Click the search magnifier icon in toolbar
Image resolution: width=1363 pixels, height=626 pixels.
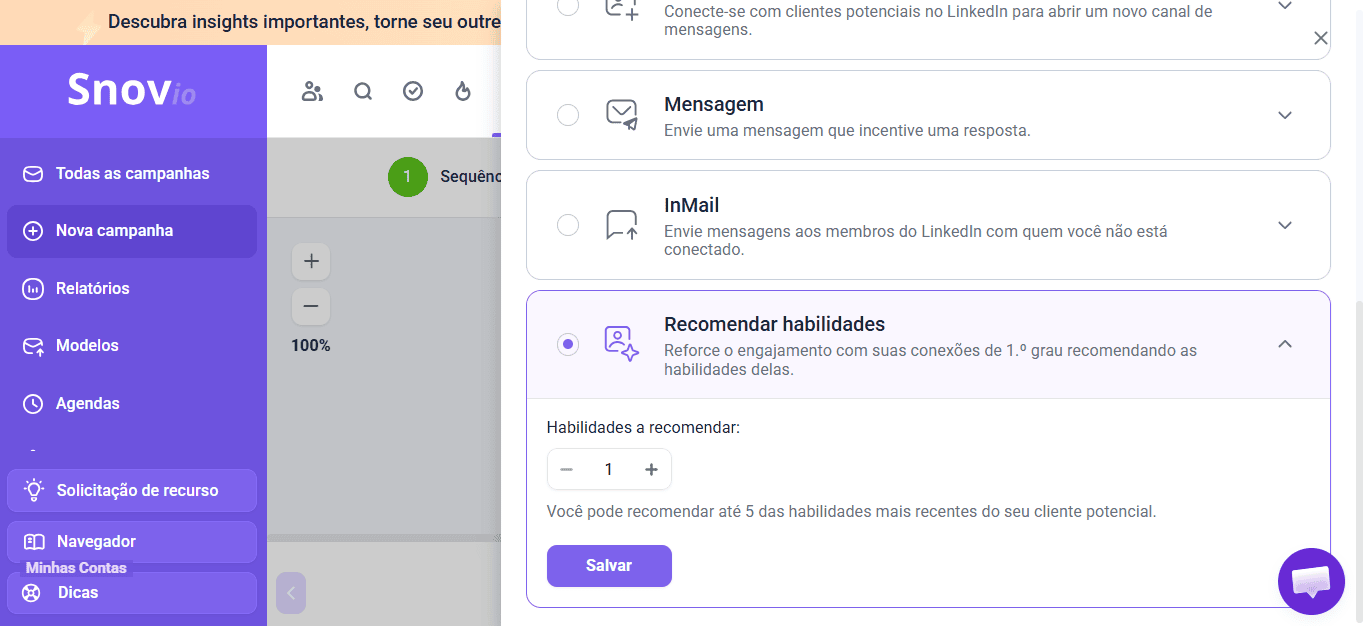pyautogui.click(x=363, y=91)
